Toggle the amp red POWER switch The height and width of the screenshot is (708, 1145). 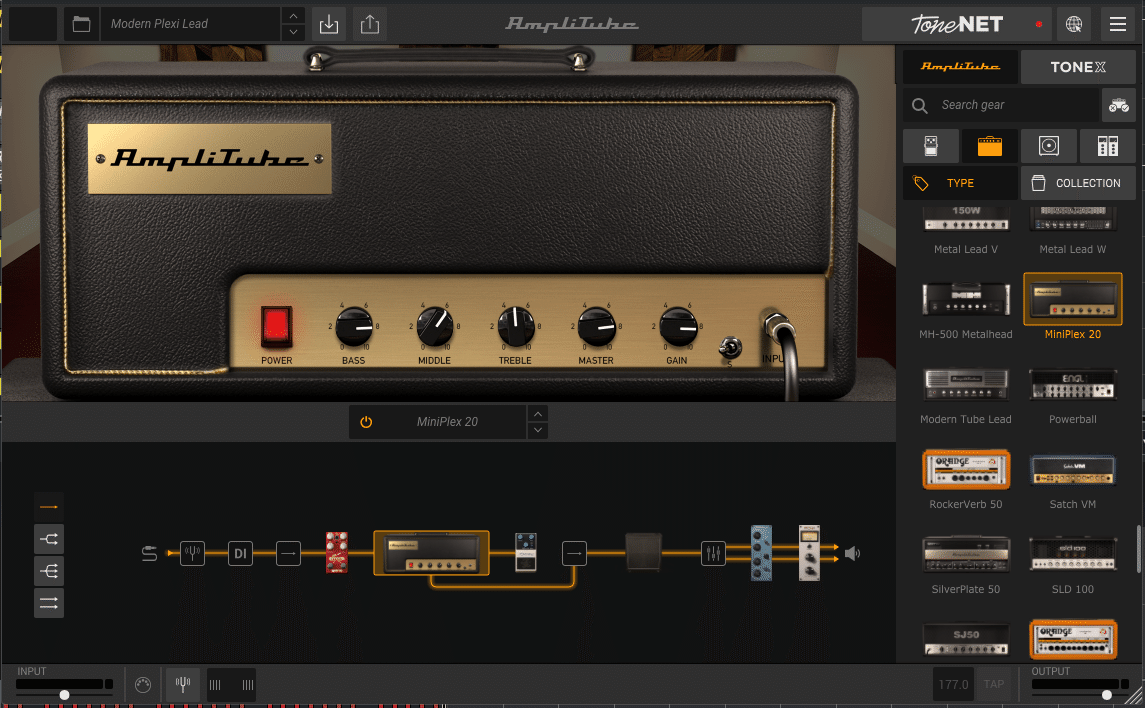[x=276, y=326]
